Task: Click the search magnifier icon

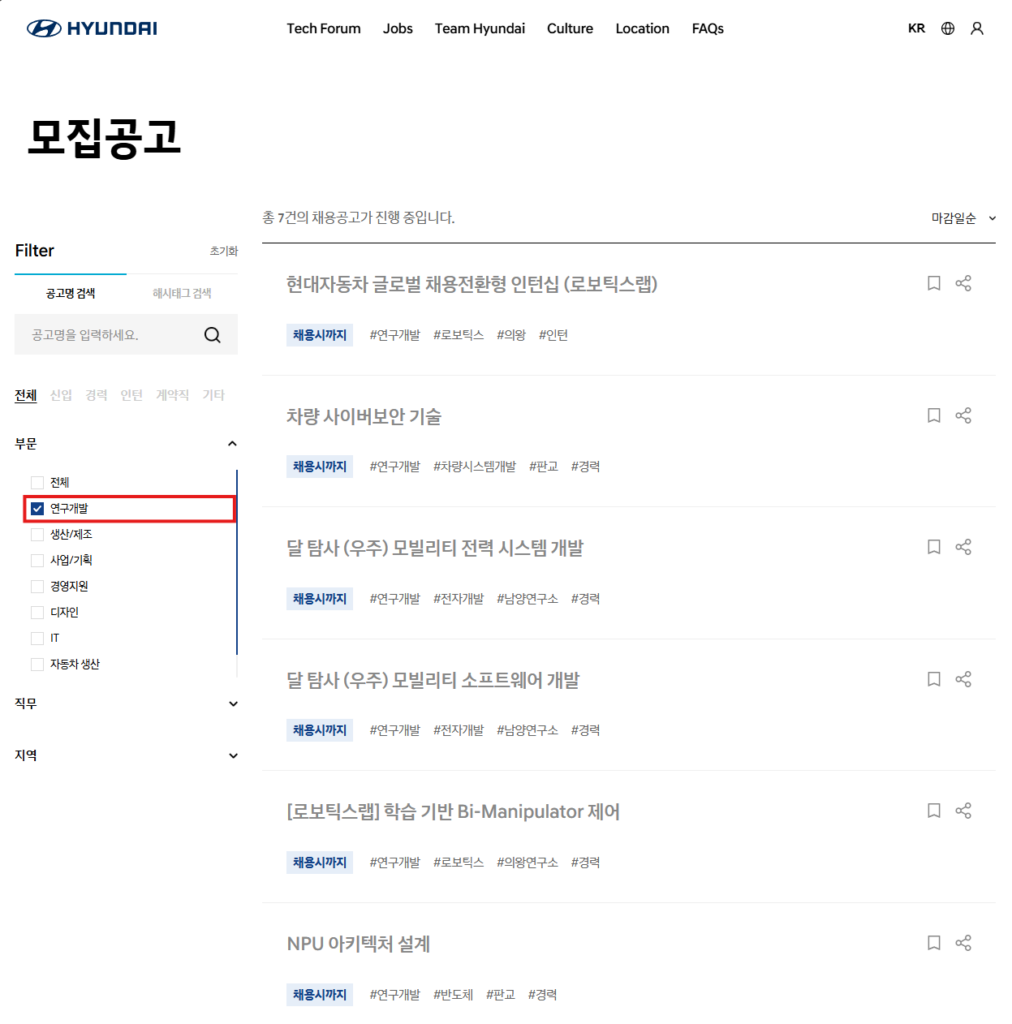Action: click(x=212, y=335)
